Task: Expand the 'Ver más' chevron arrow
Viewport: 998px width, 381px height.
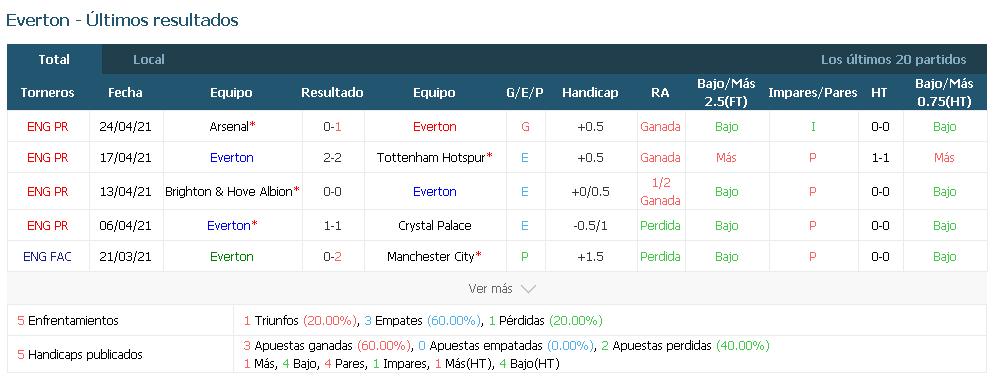Action: pyautogui.click(x=528, y=289)
